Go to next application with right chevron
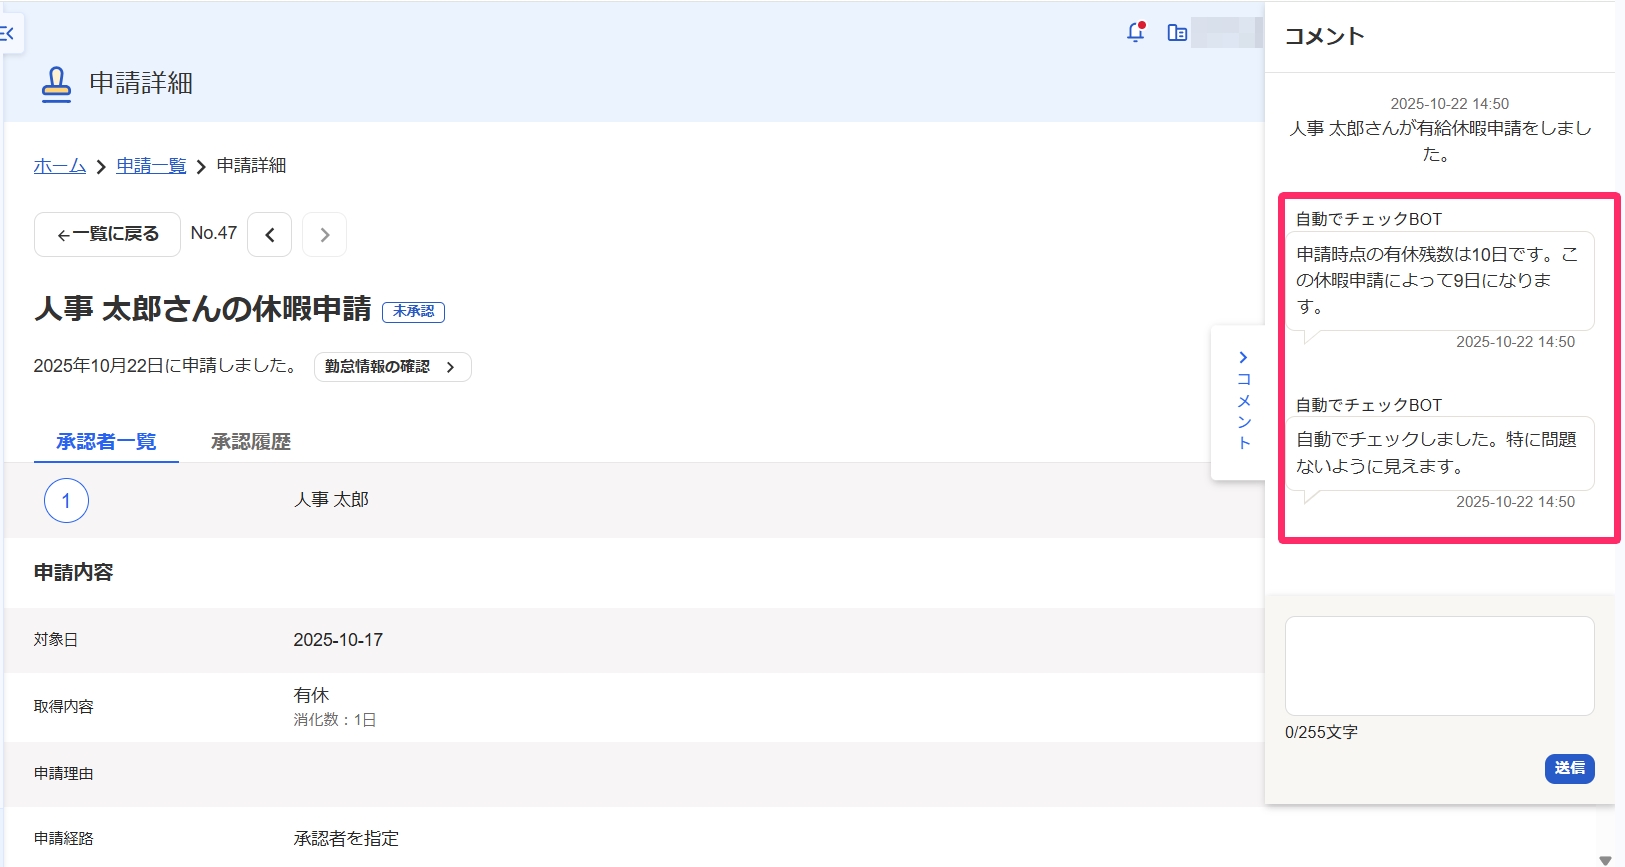Image resolution: width=1625 pixels, height=867 pixels. tap(324, 235)
